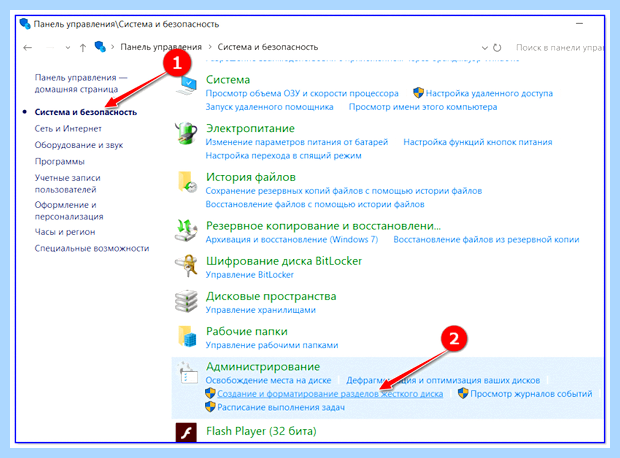Open Часы и регион category
Image resolution: width=620 pixels, height=458 pixels.
[x=65, y=232]
